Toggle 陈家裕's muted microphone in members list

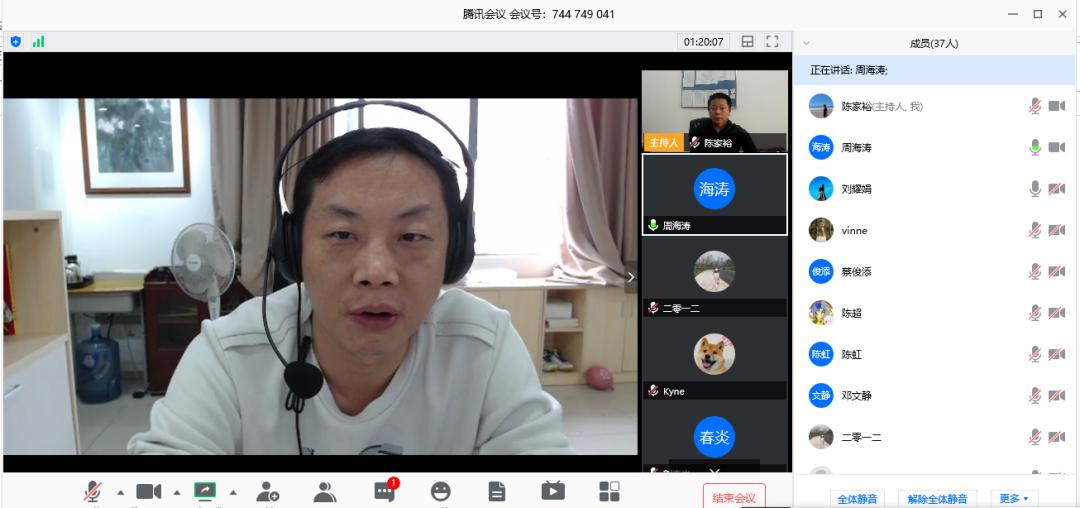(1035, 106)
